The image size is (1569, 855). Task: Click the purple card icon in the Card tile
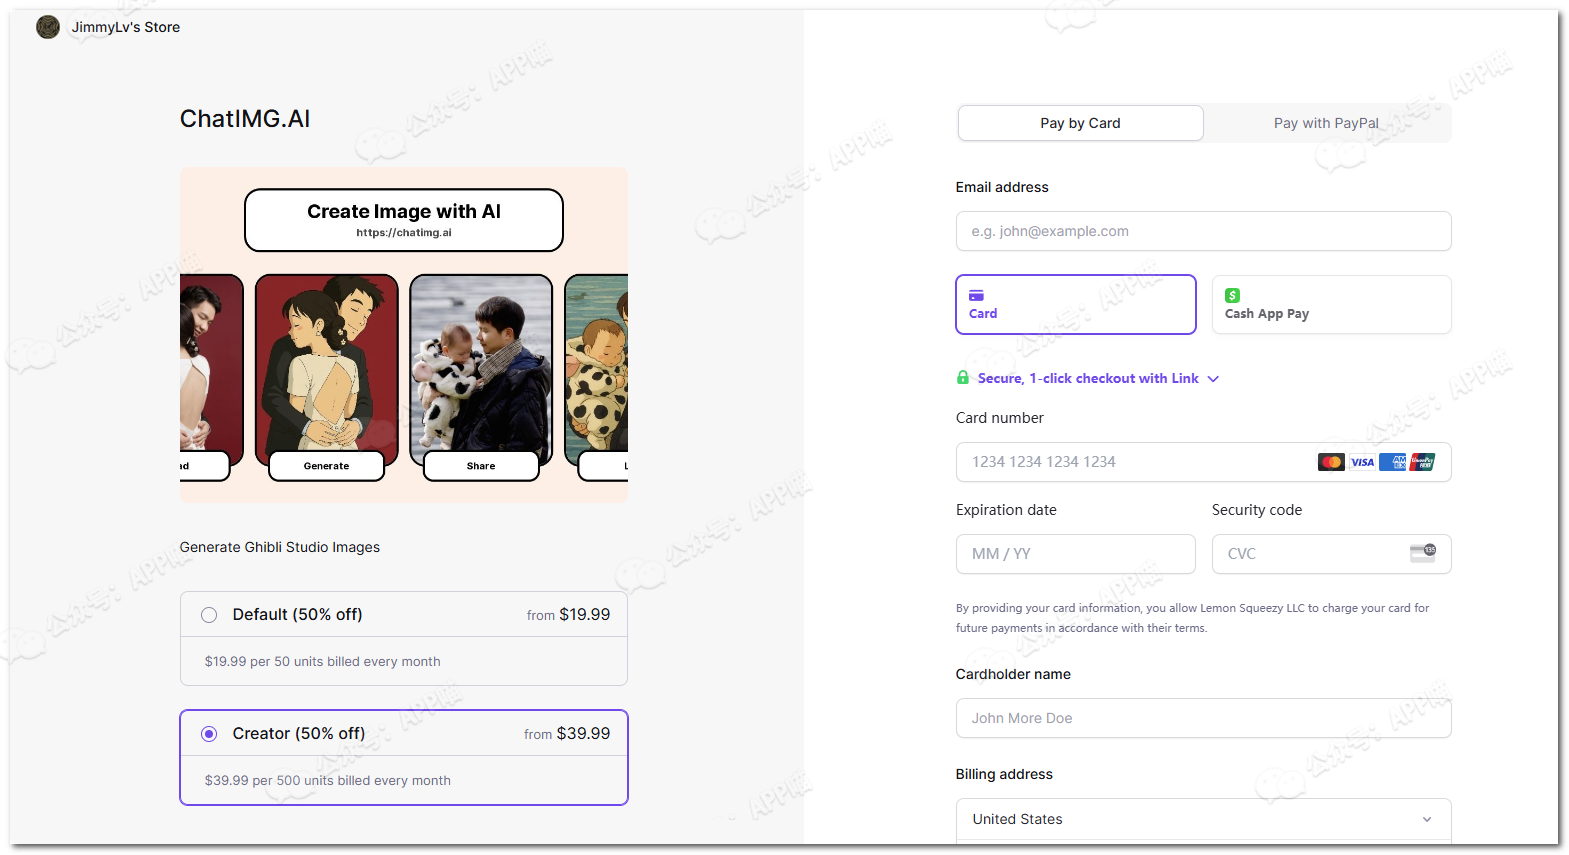pos(976,295)
